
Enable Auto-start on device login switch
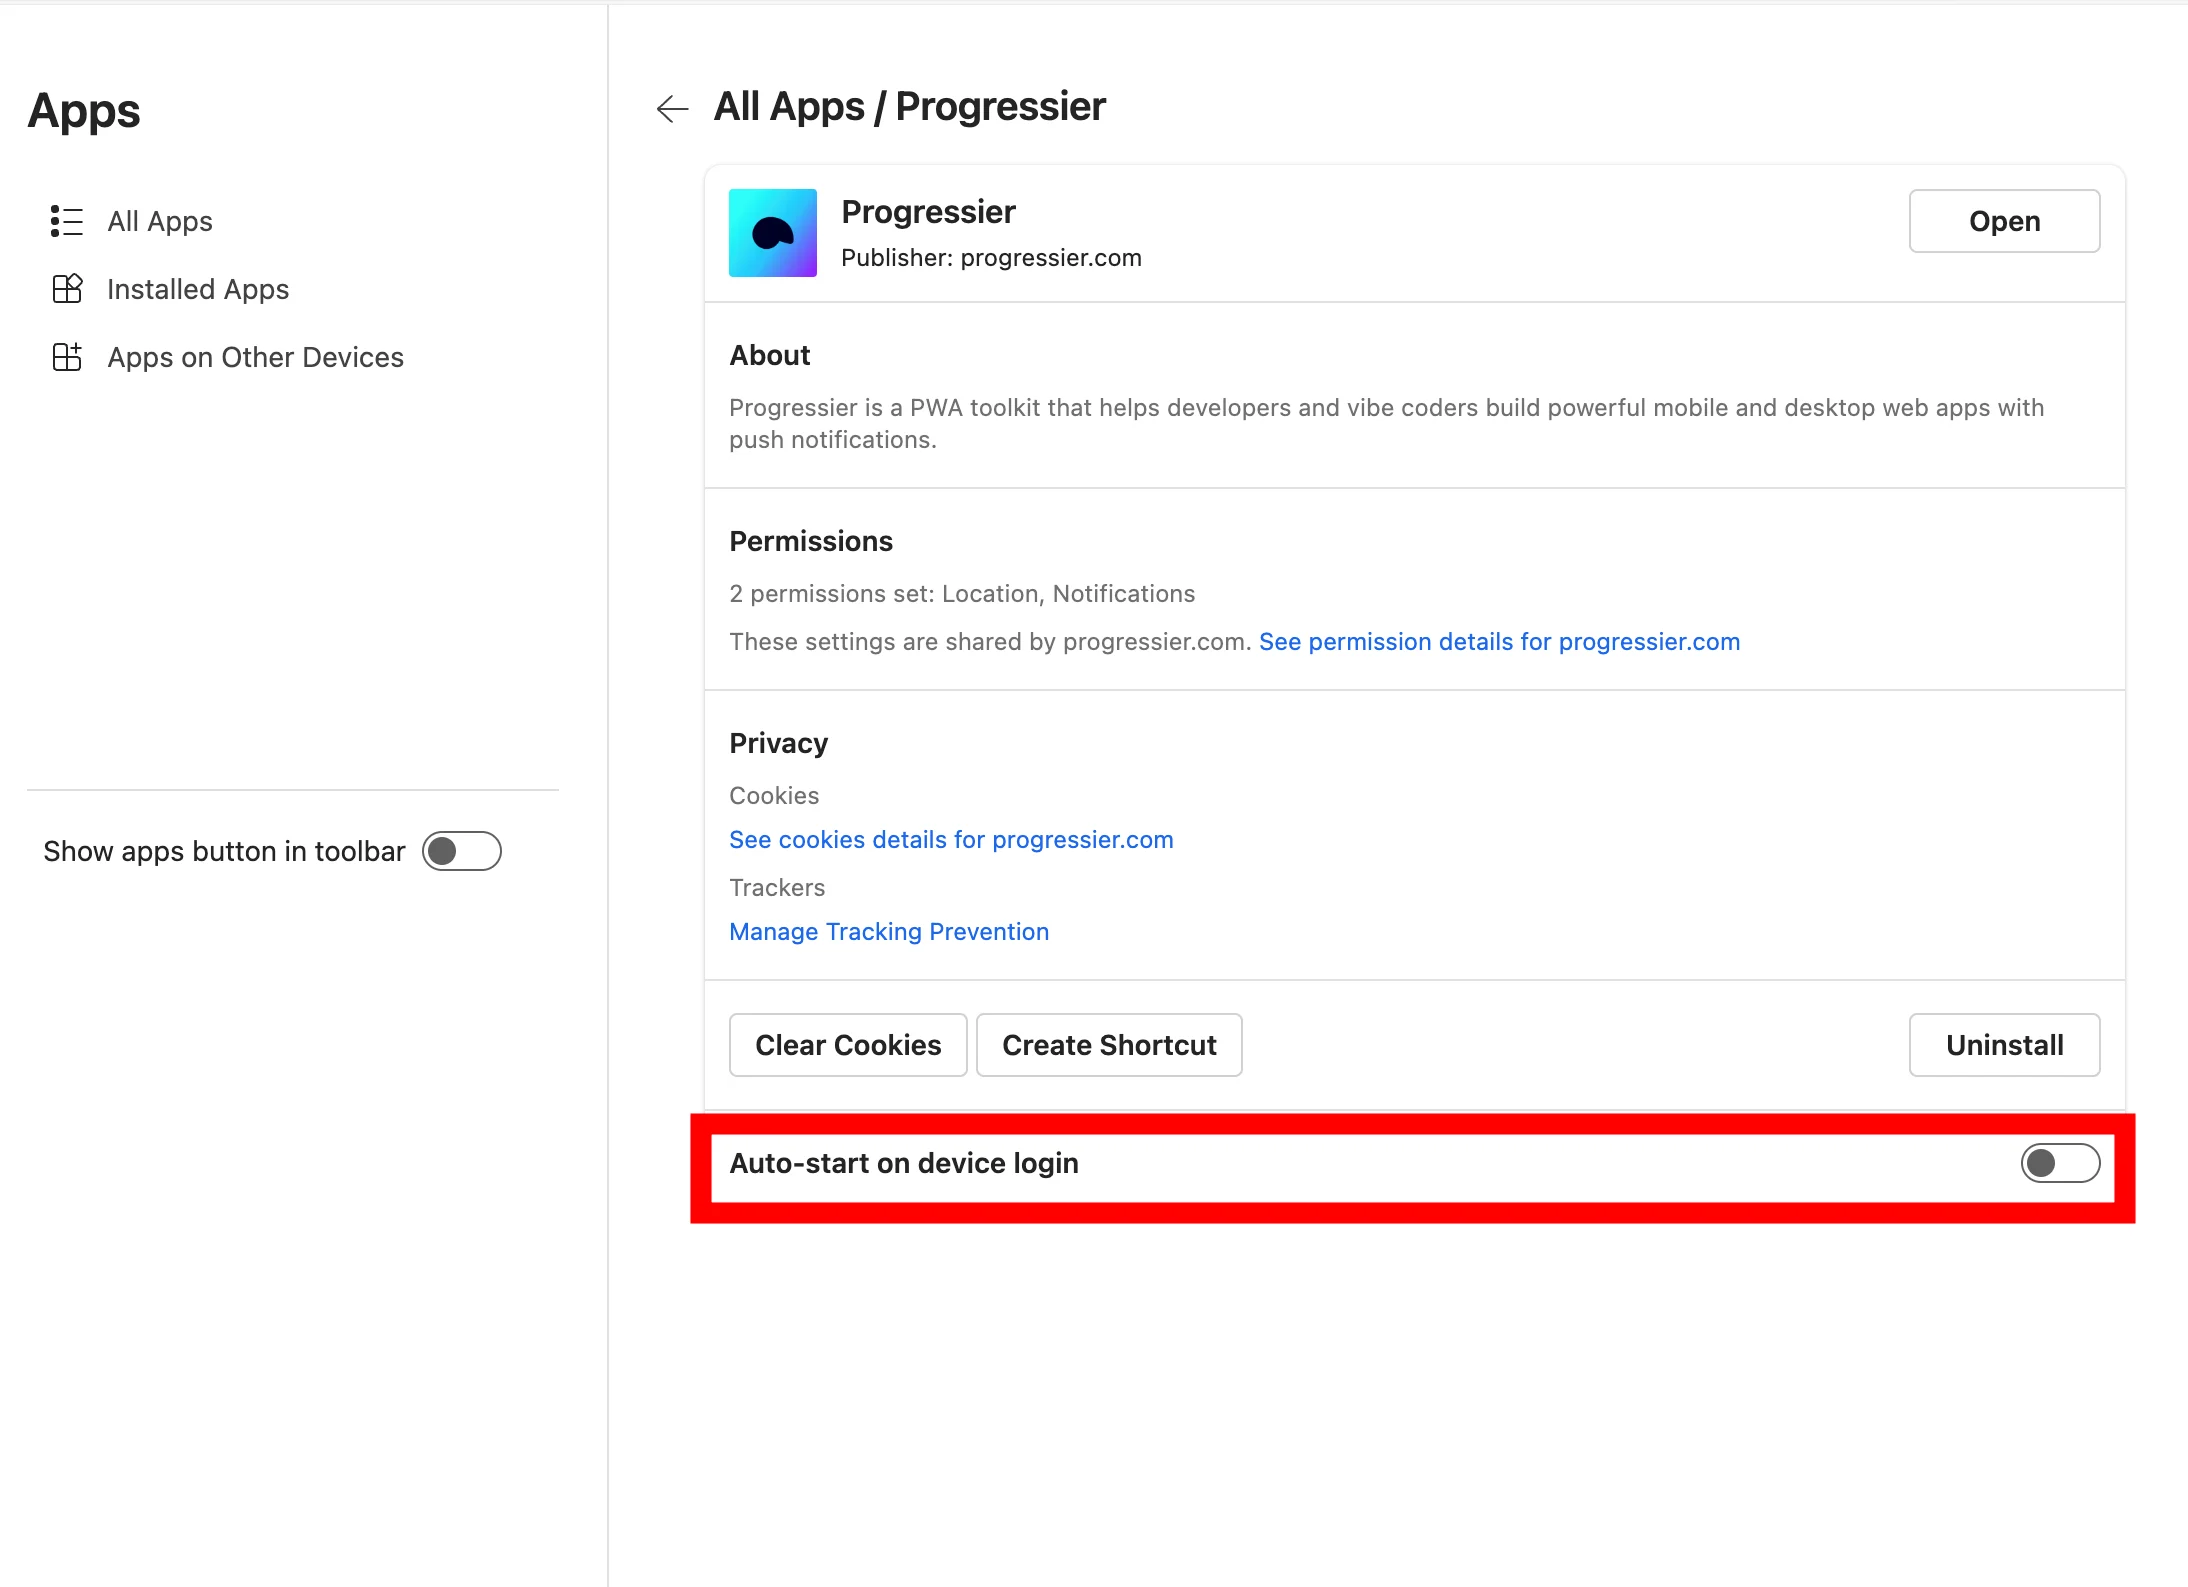tap(2059, 1163)
